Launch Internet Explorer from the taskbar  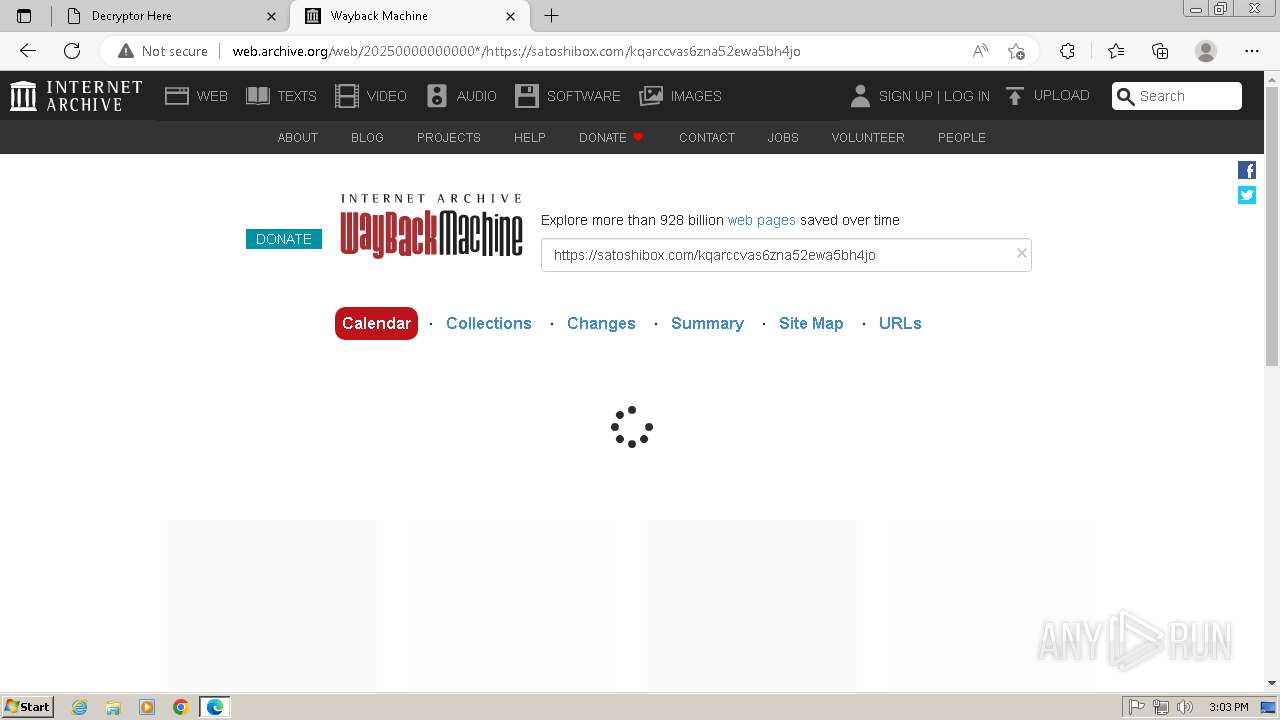[x=80, y=707]
